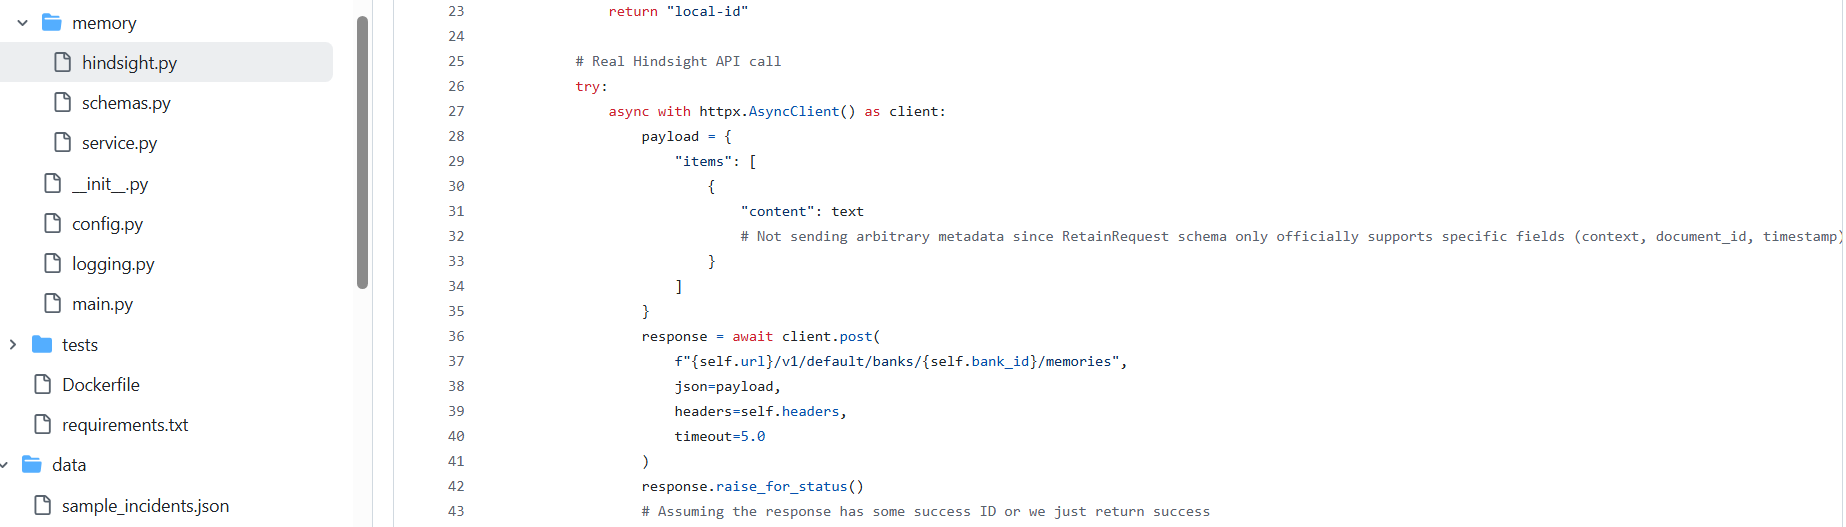The height and width of the screenshot is (527, 1846).
Task: Click the Dockerfile file icon
Action: pyautogui.click(x=42, y=384)
